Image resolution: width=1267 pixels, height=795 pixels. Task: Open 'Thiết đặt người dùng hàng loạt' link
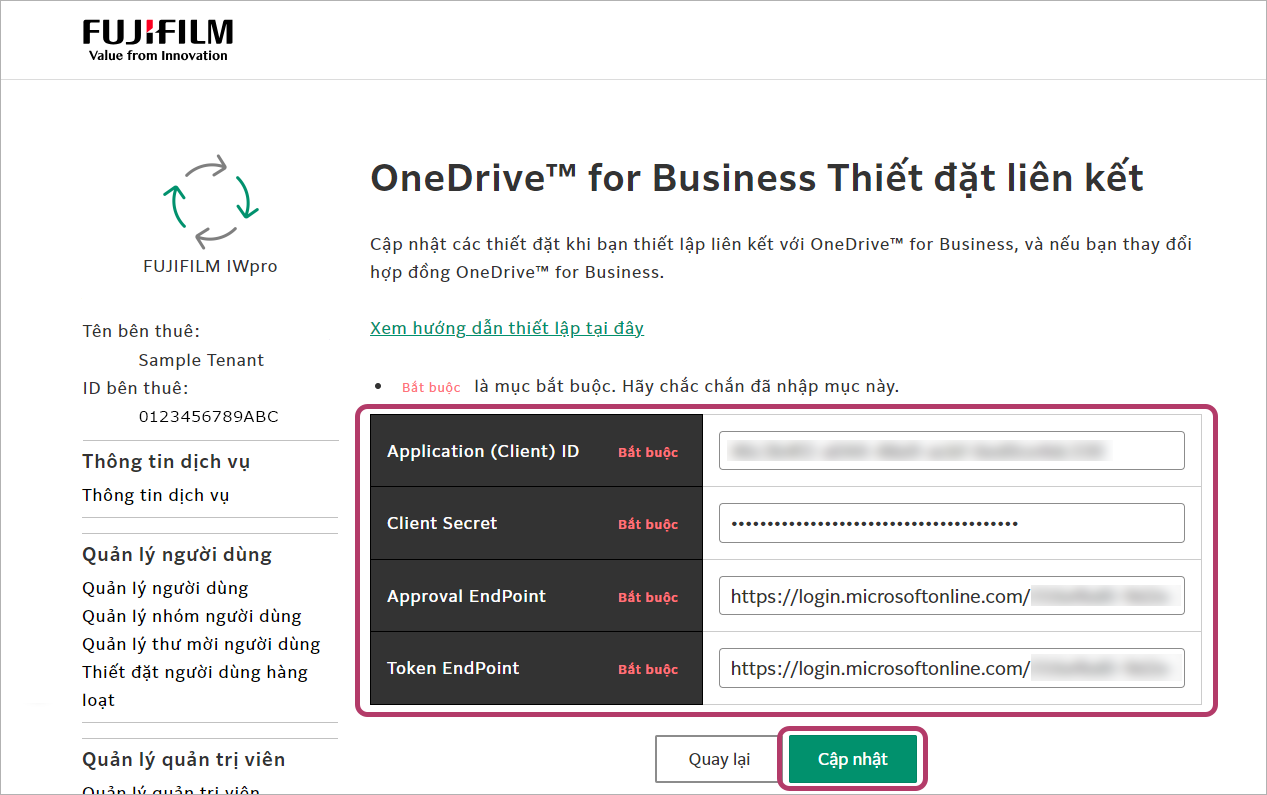coord(195,686)
